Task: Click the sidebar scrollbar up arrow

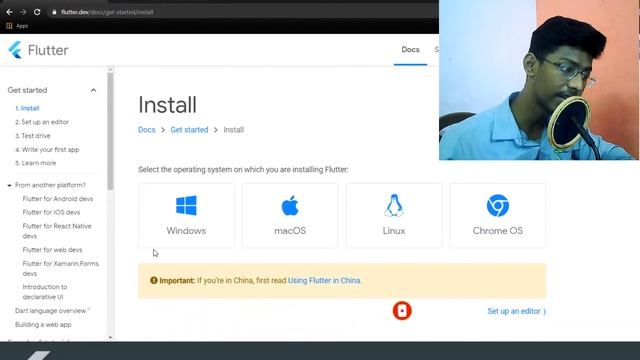Action: click(x=110, y=70)
